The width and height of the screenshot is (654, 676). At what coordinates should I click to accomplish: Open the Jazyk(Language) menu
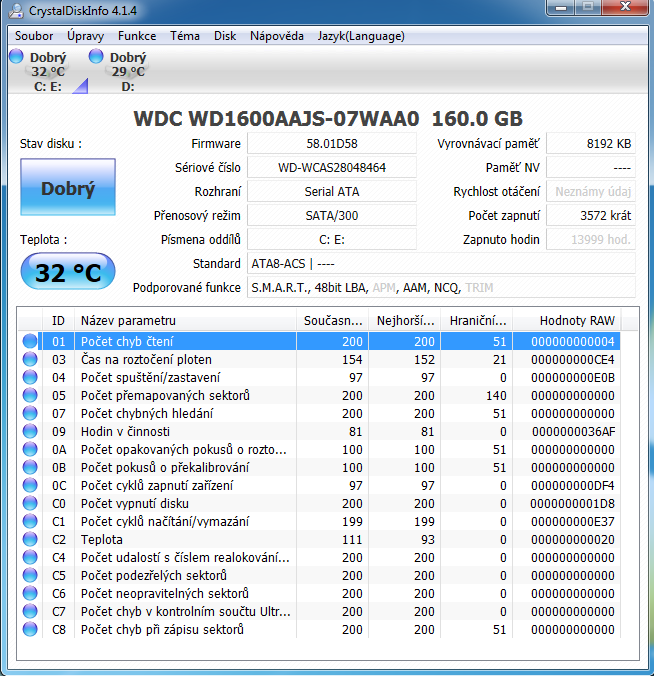point(361,36)
